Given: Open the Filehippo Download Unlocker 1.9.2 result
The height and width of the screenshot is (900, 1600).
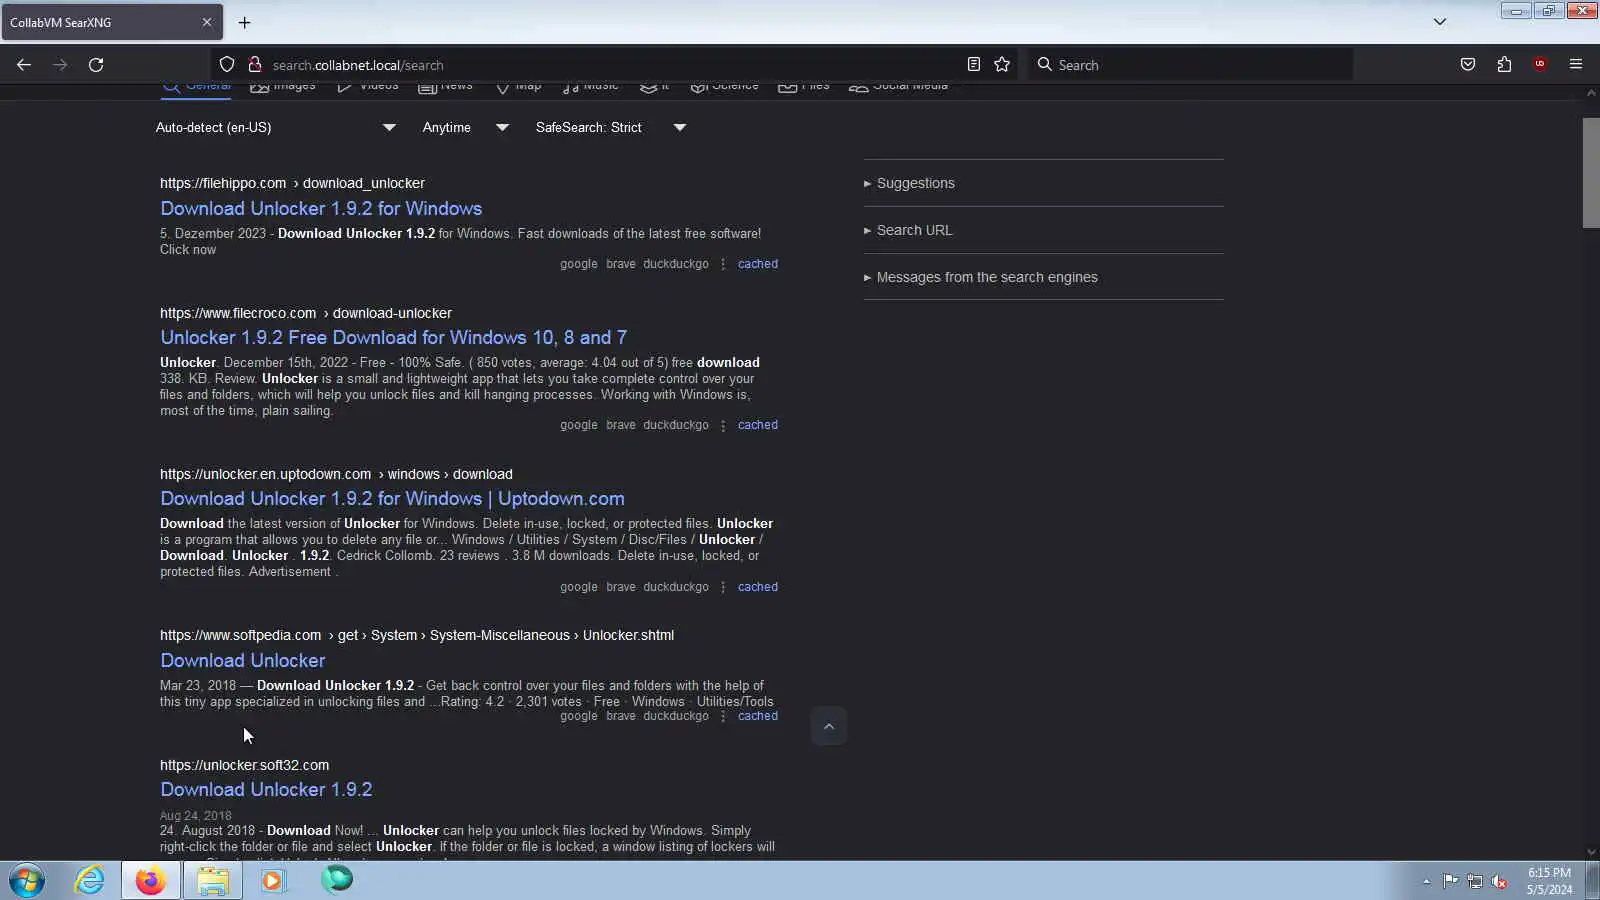Looking at the screenshot, I should click(321, 208).
